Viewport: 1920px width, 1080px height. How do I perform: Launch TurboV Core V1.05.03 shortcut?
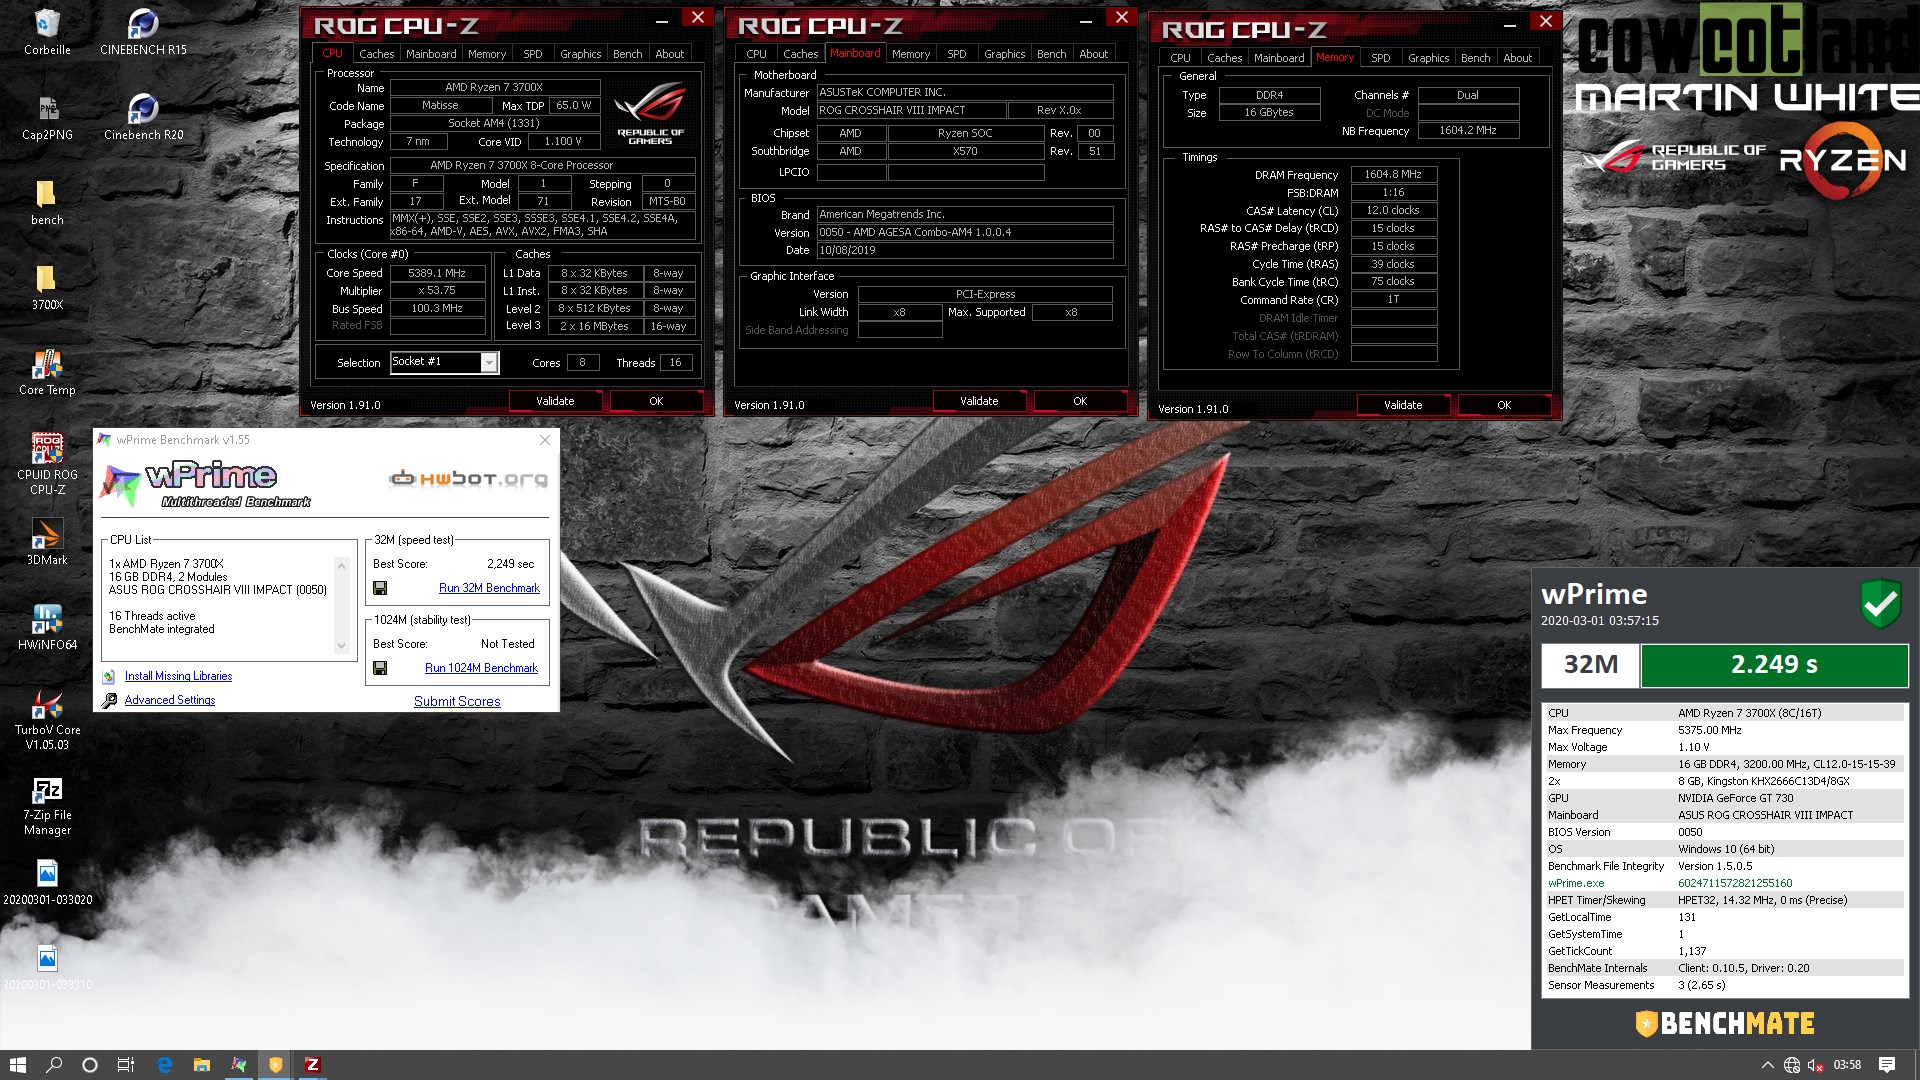click(x=47, y=719)
